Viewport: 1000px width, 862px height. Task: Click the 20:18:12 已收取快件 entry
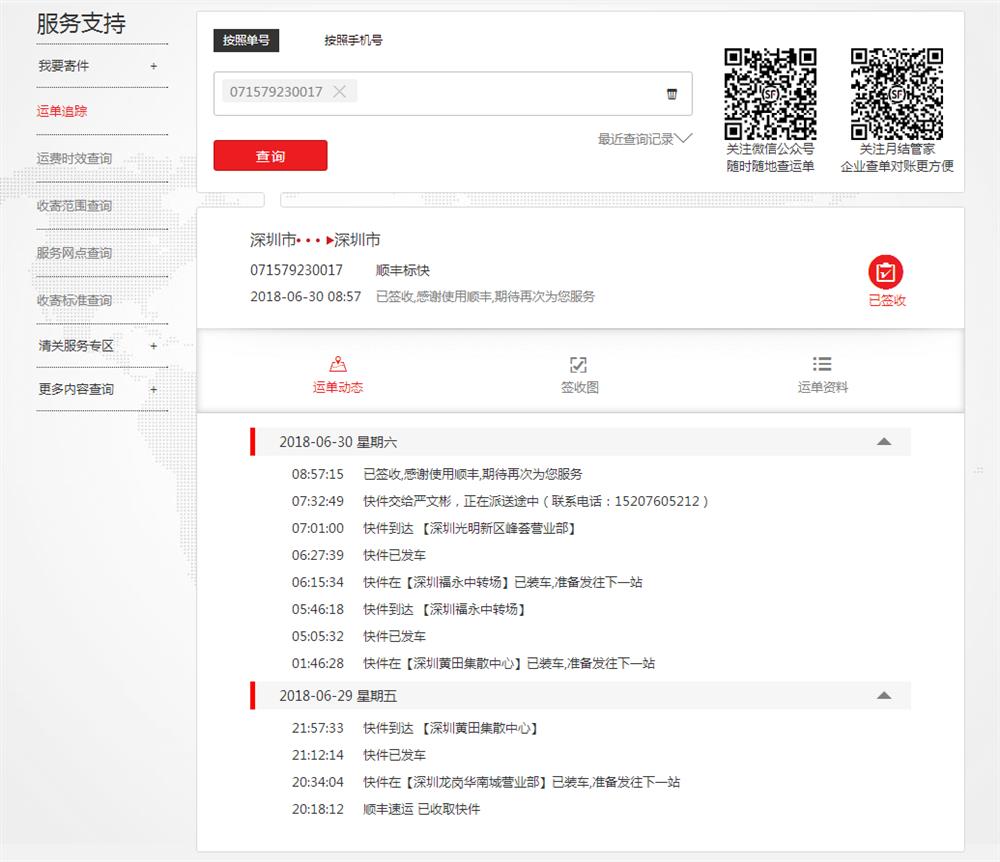pyautogui.click(x=386, y=809)
